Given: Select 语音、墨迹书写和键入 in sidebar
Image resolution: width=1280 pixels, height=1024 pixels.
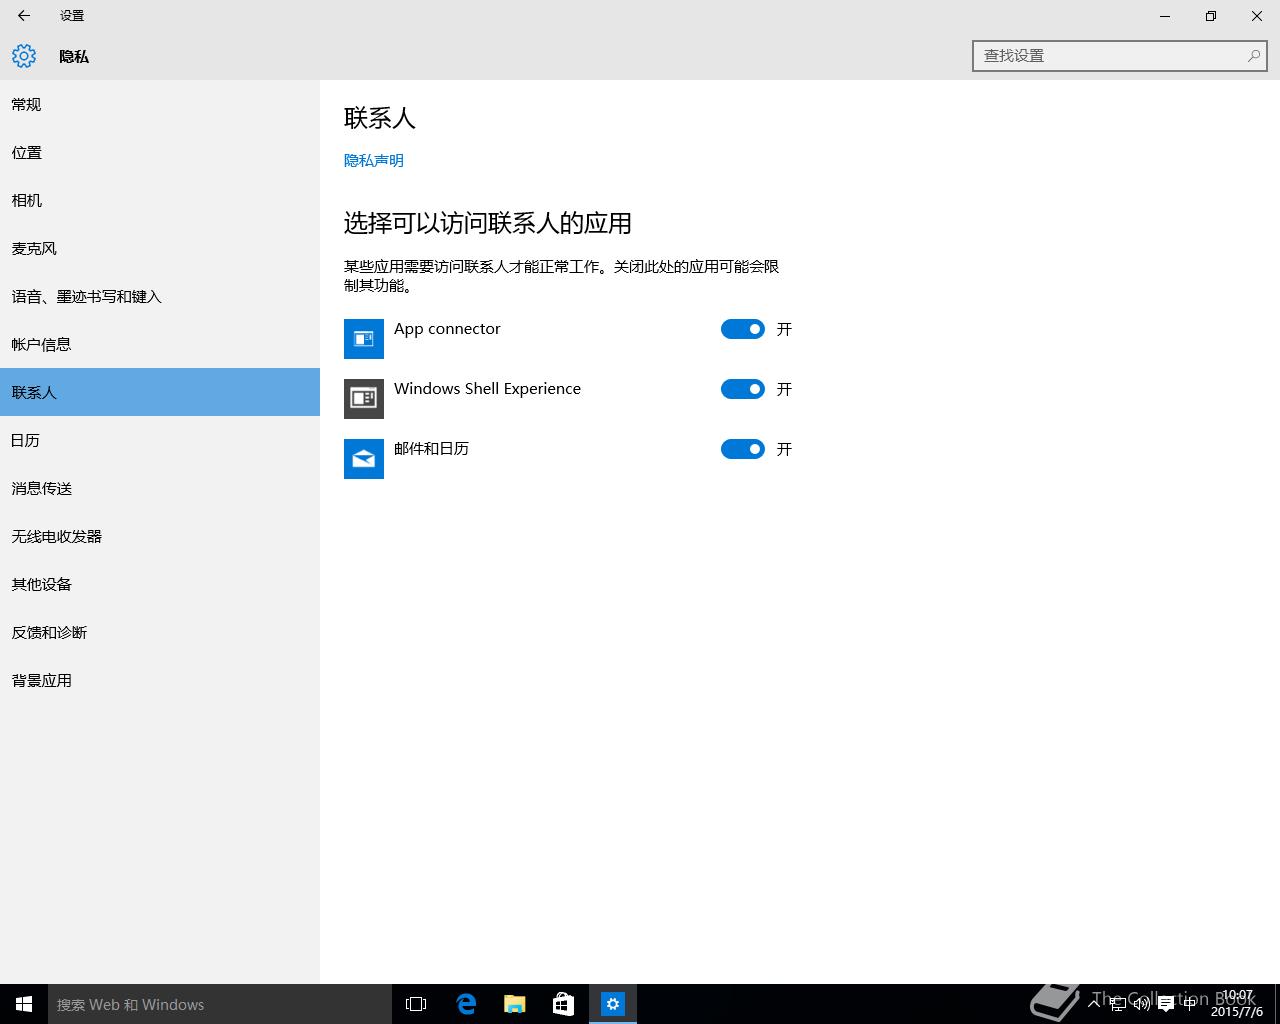Looking at the screenshot, I should click(x=160, y=296).
